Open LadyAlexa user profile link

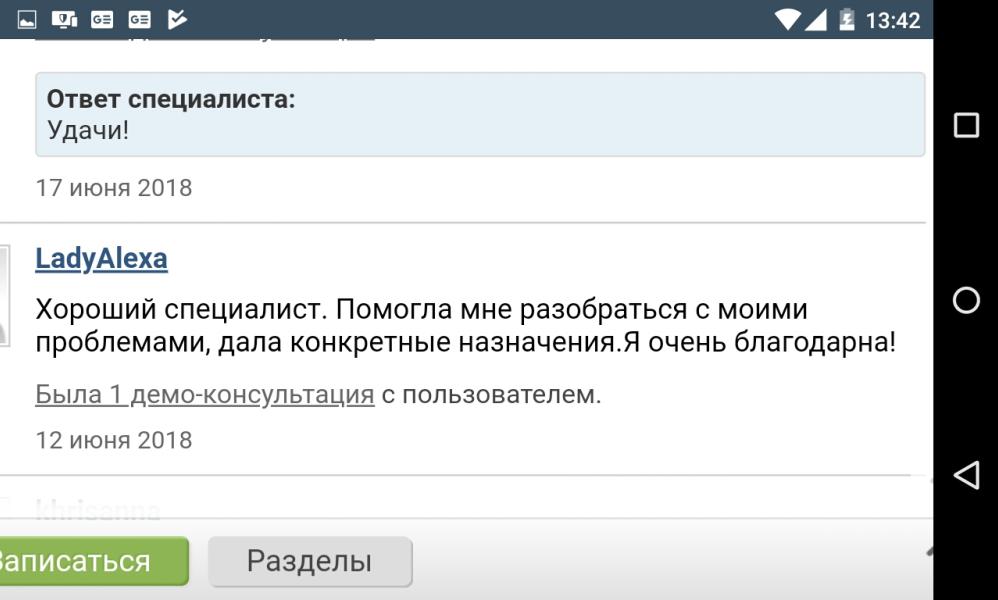[x=101, y=258]
